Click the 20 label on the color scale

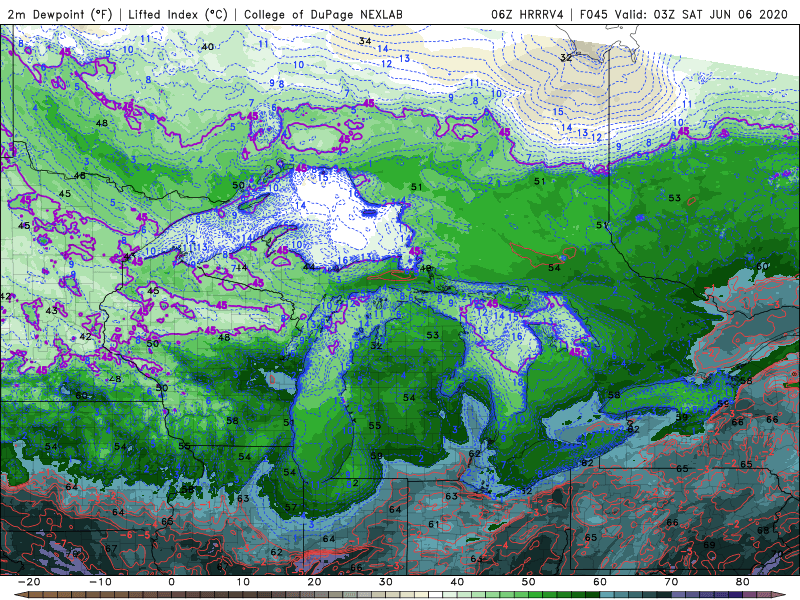pos(314,582)
